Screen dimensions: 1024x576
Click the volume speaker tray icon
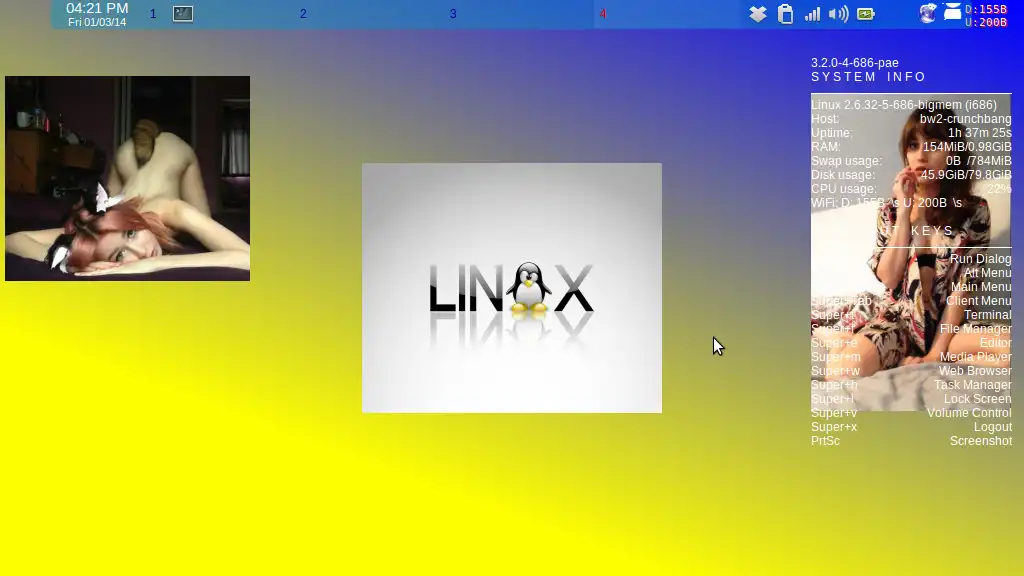(839, 14)
